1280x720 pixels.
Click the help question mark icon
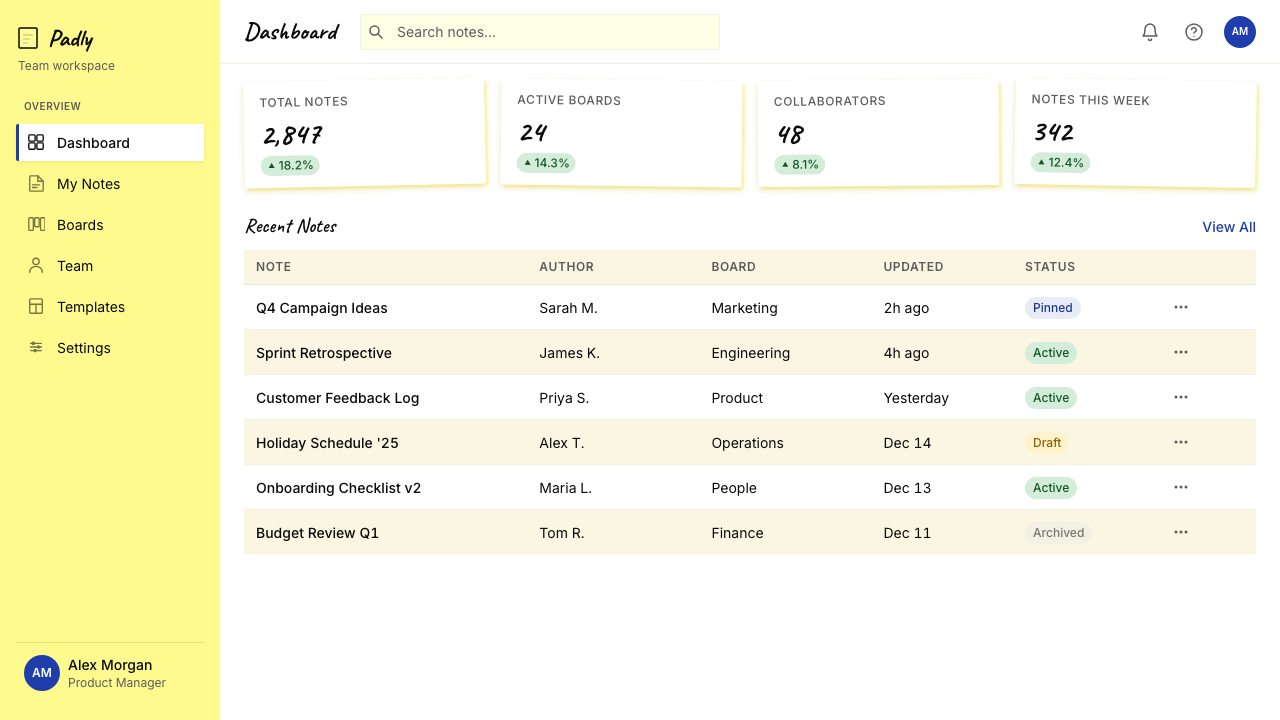pyautogui.click(x=1194, y=32)
